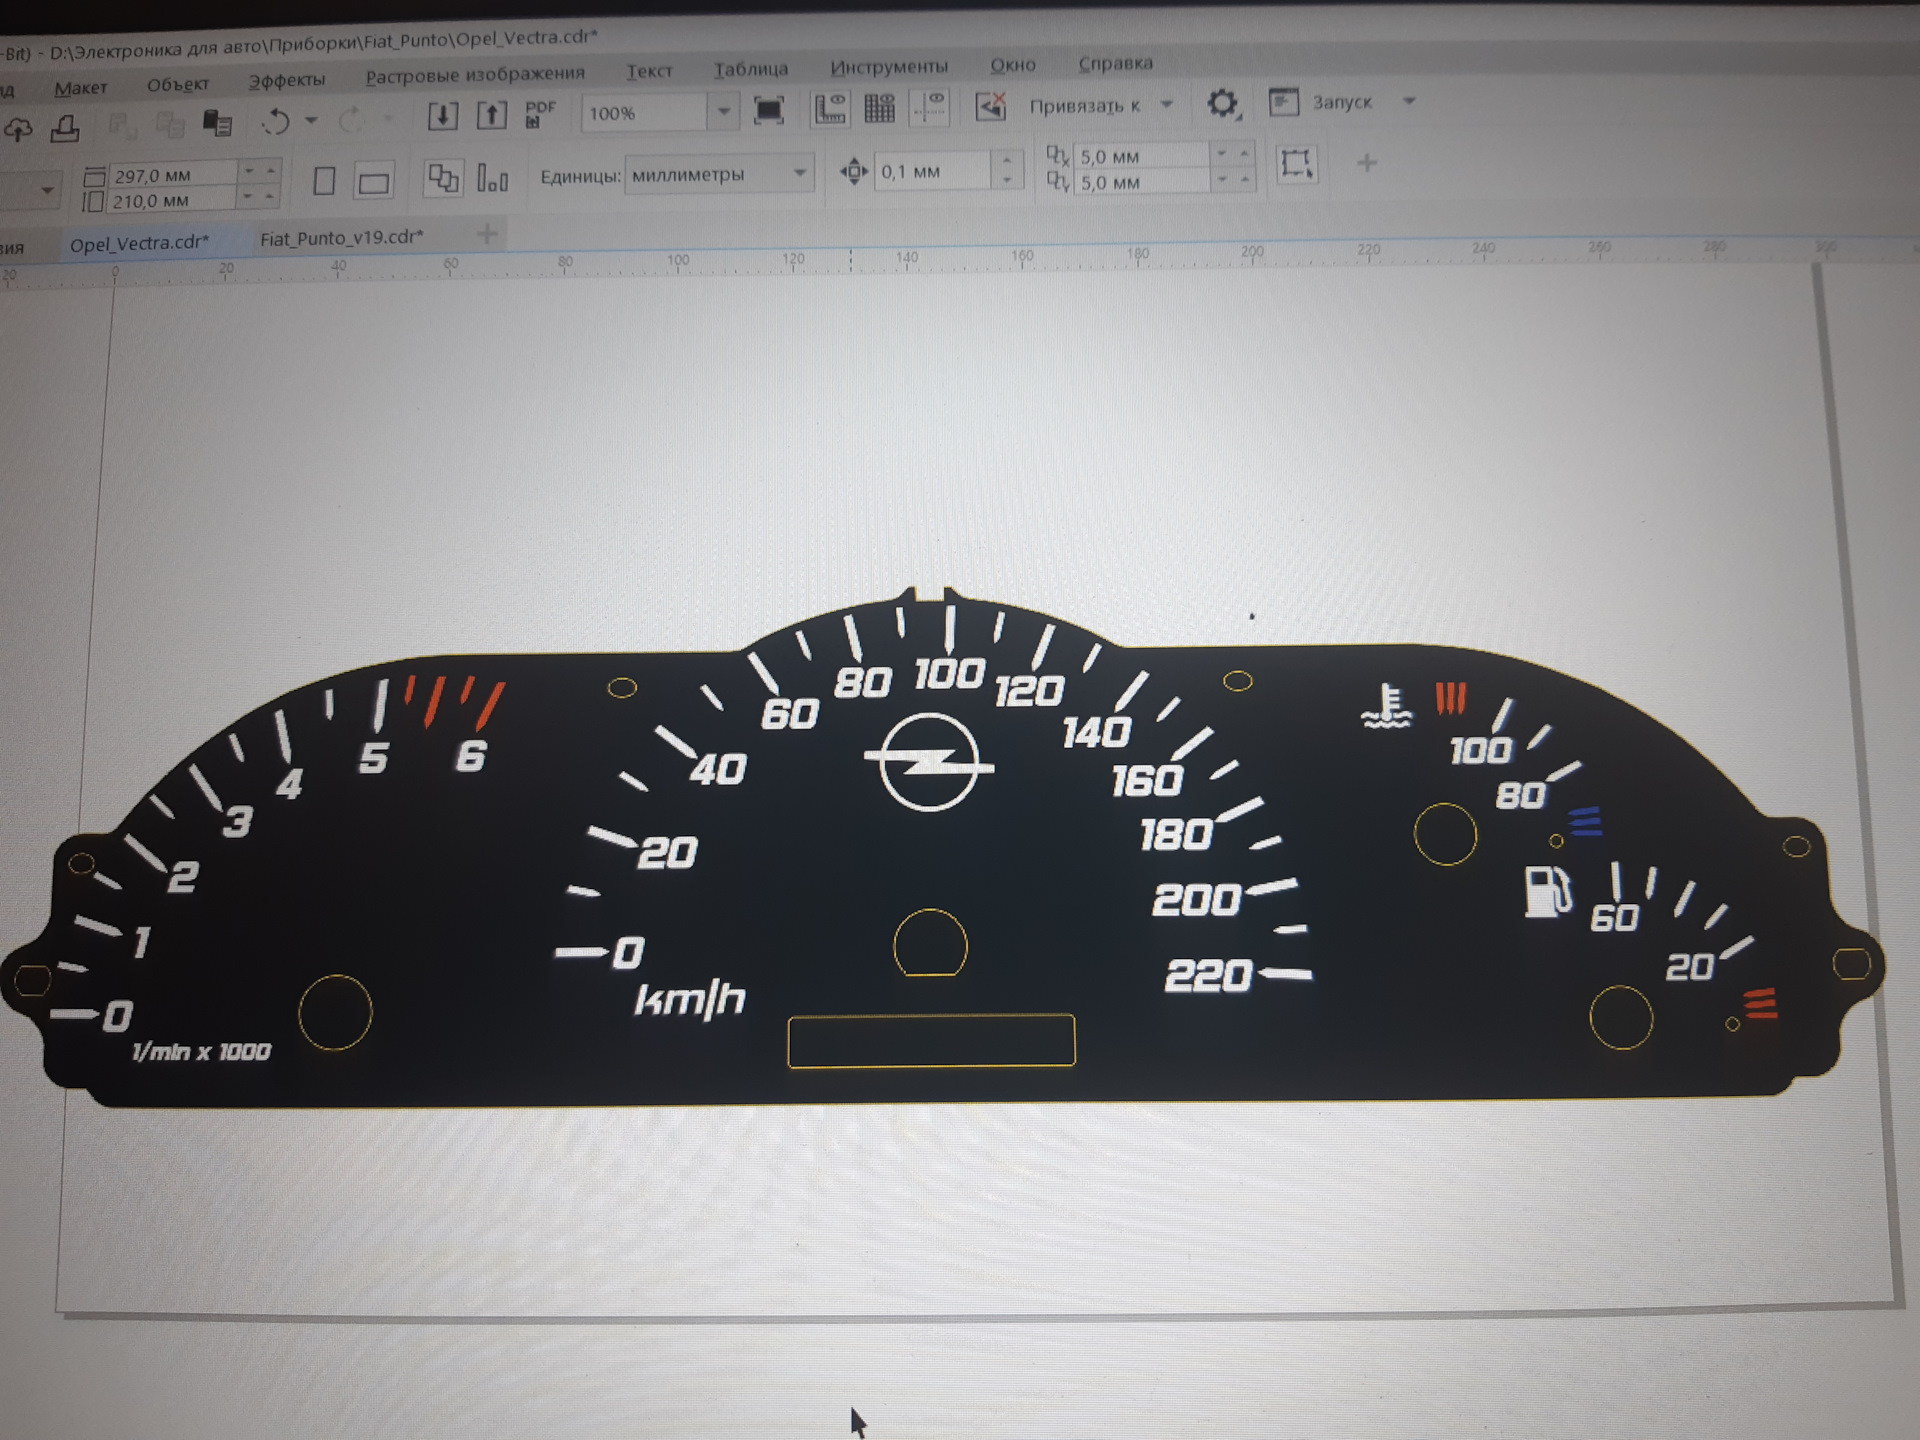This screenshot has width=1920, height=1440.
Task: Click the Запуск launch button
Action: coord(1342,101)
